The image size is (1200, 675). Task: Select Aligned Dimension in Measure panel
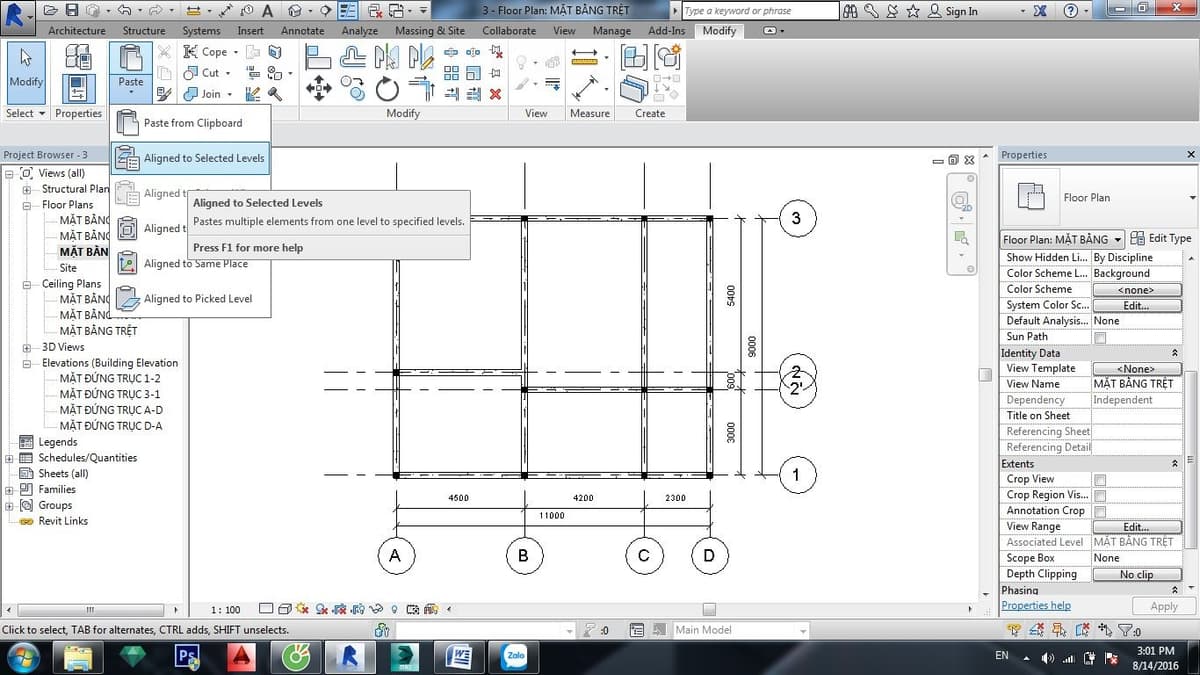(x=584, y=89)
